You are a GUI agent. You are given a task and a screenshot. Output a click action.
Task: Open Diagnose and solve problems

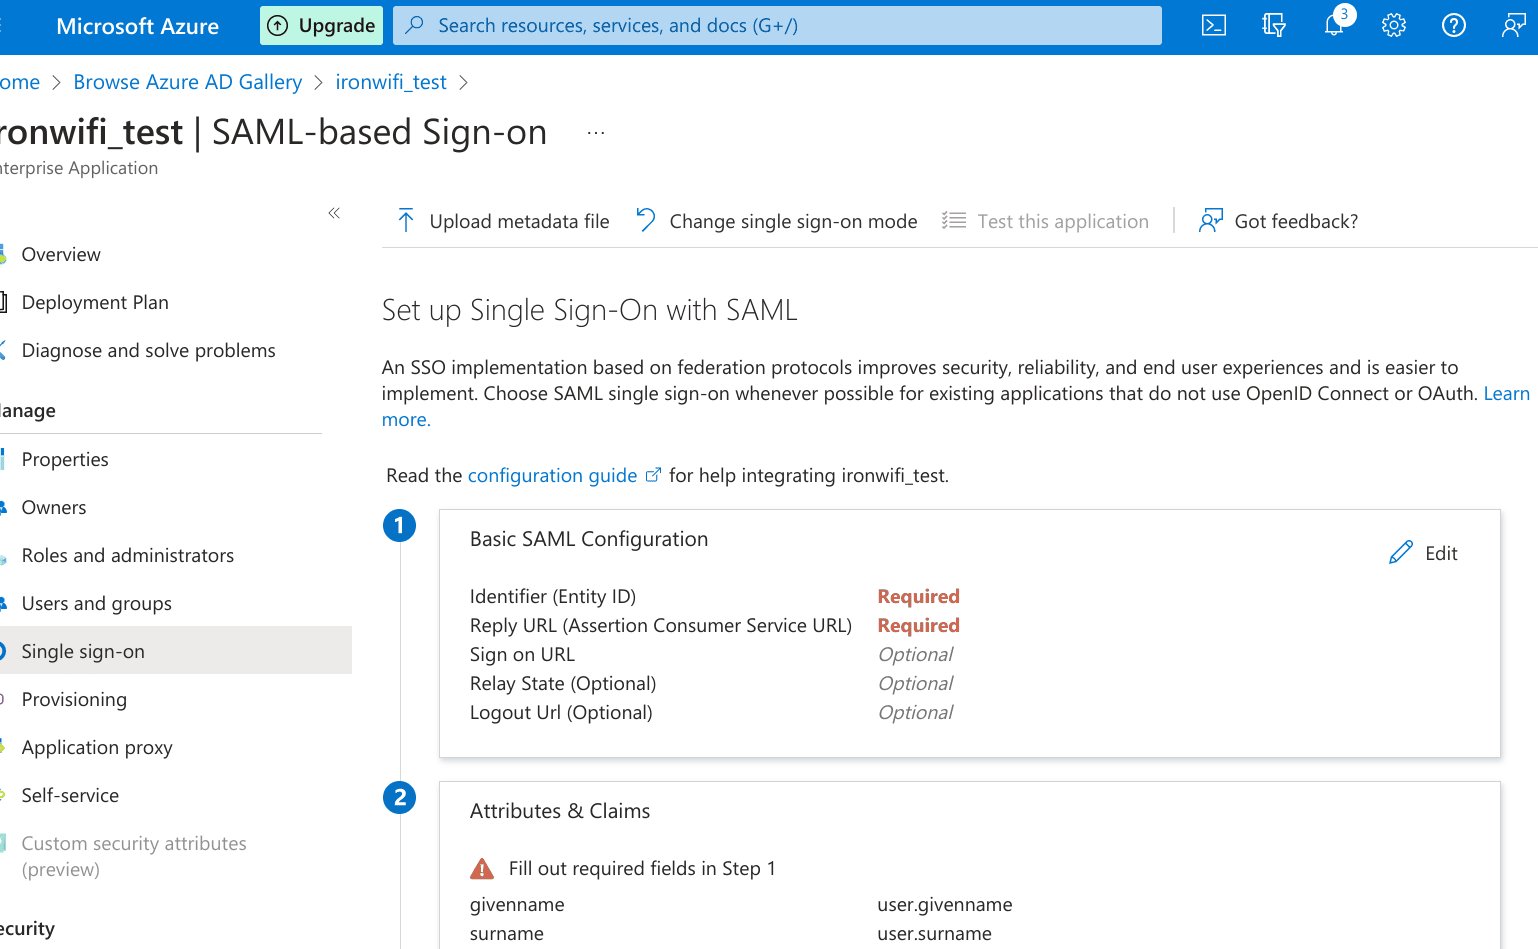pyautogui.click(x=148, y=350)
